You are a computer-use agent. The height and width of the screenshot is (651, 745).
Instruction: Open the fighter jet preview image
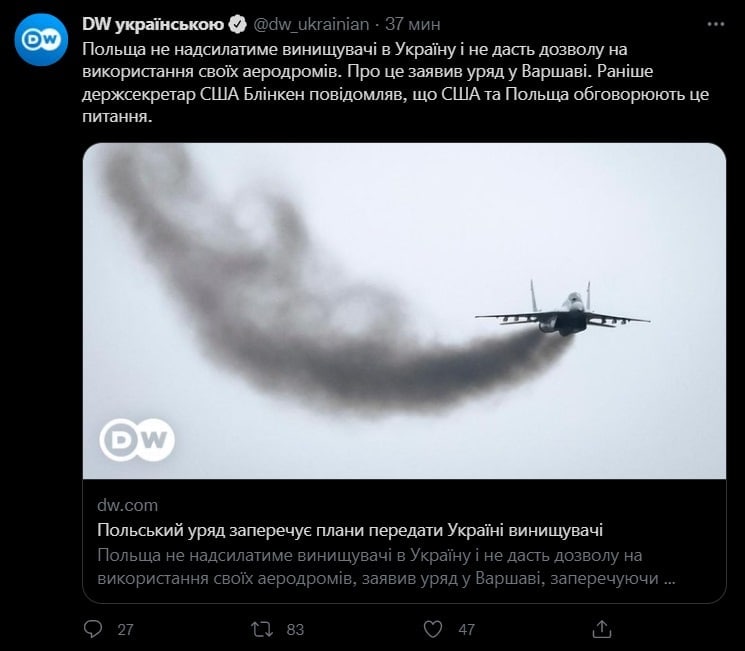coord(404,311)
